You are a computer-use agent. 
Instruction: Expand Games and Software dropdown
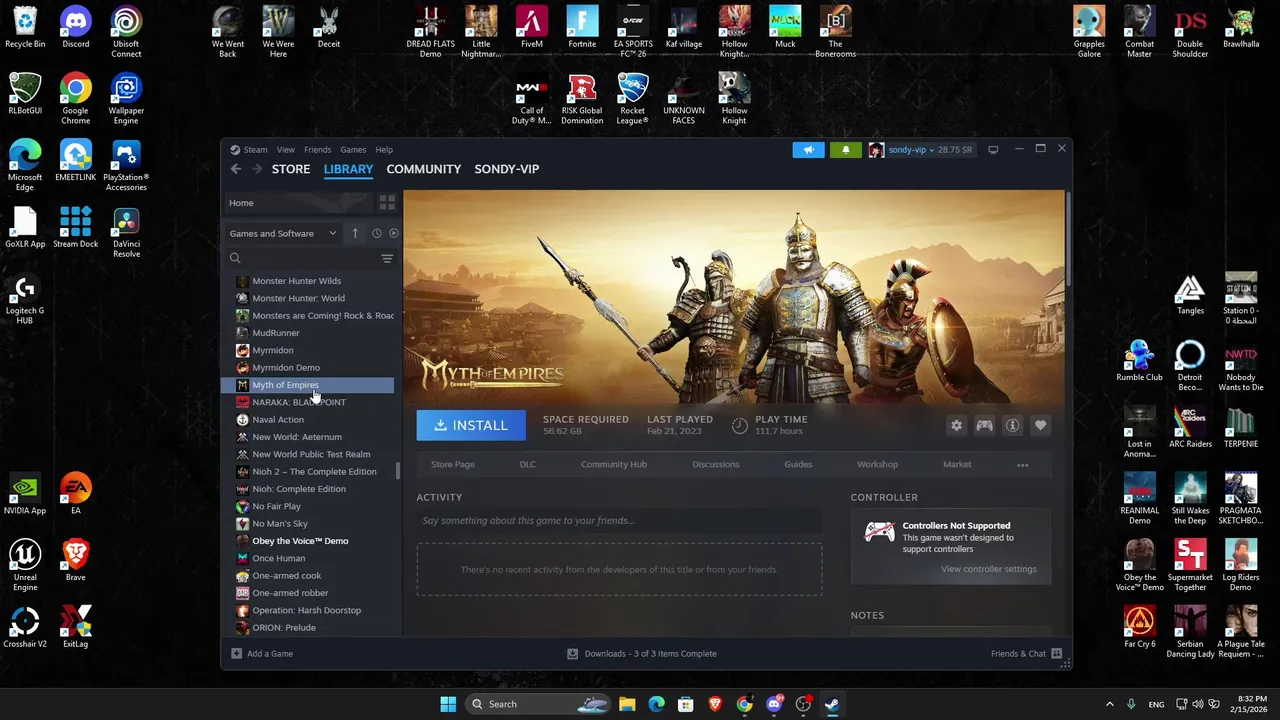(x=283, y=233)
